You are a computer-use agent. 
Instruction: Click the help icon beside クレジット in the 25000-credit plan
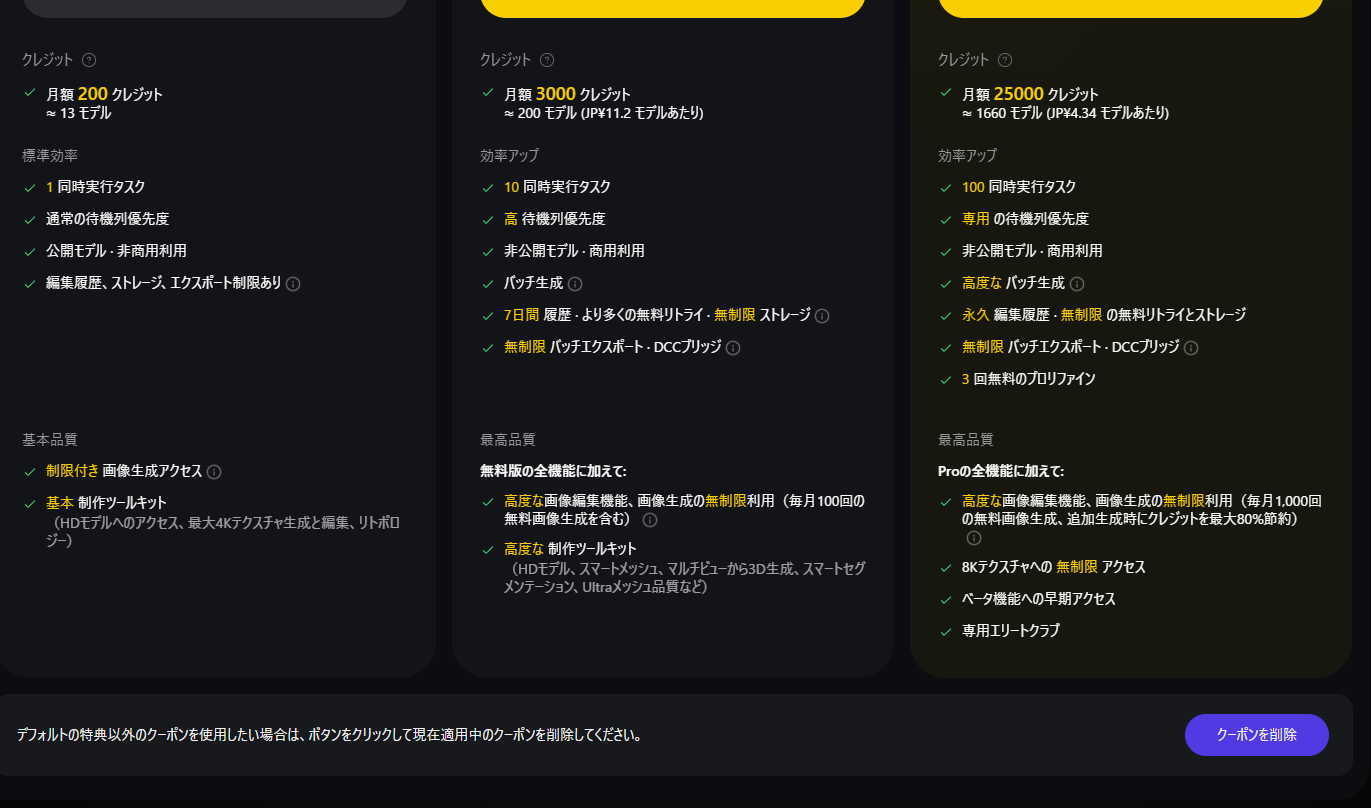click(1005, 60)
